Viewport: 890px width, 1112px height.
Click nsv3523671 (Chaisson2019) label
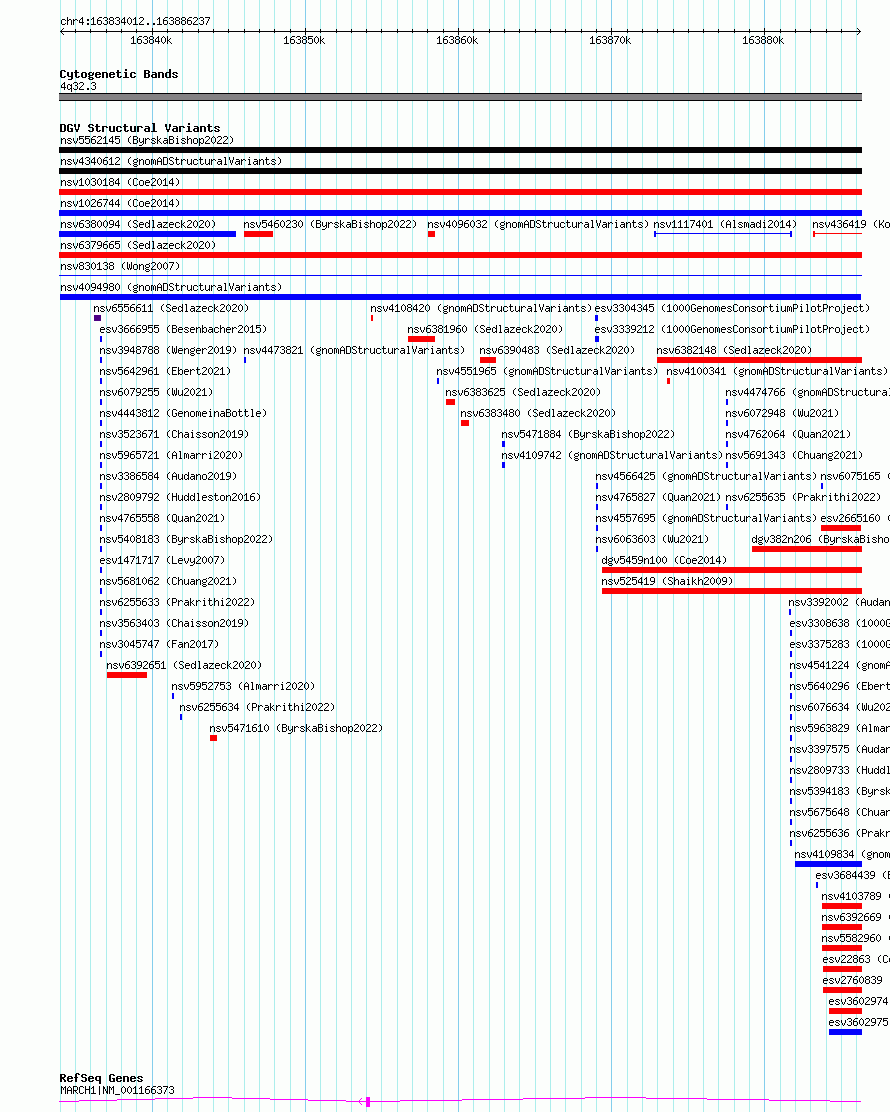[x=174, y=435]
